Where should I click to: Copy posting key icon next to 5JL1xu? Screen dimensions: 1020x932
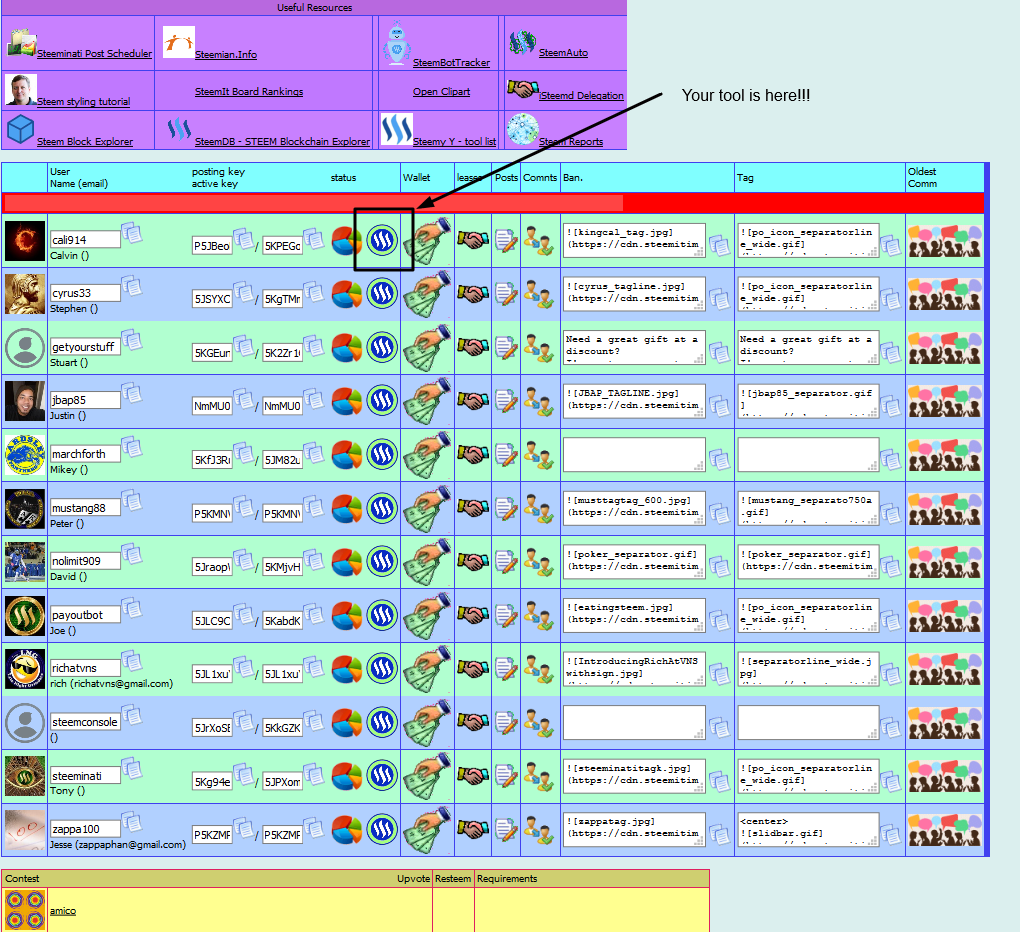click(x=244, y=668)
